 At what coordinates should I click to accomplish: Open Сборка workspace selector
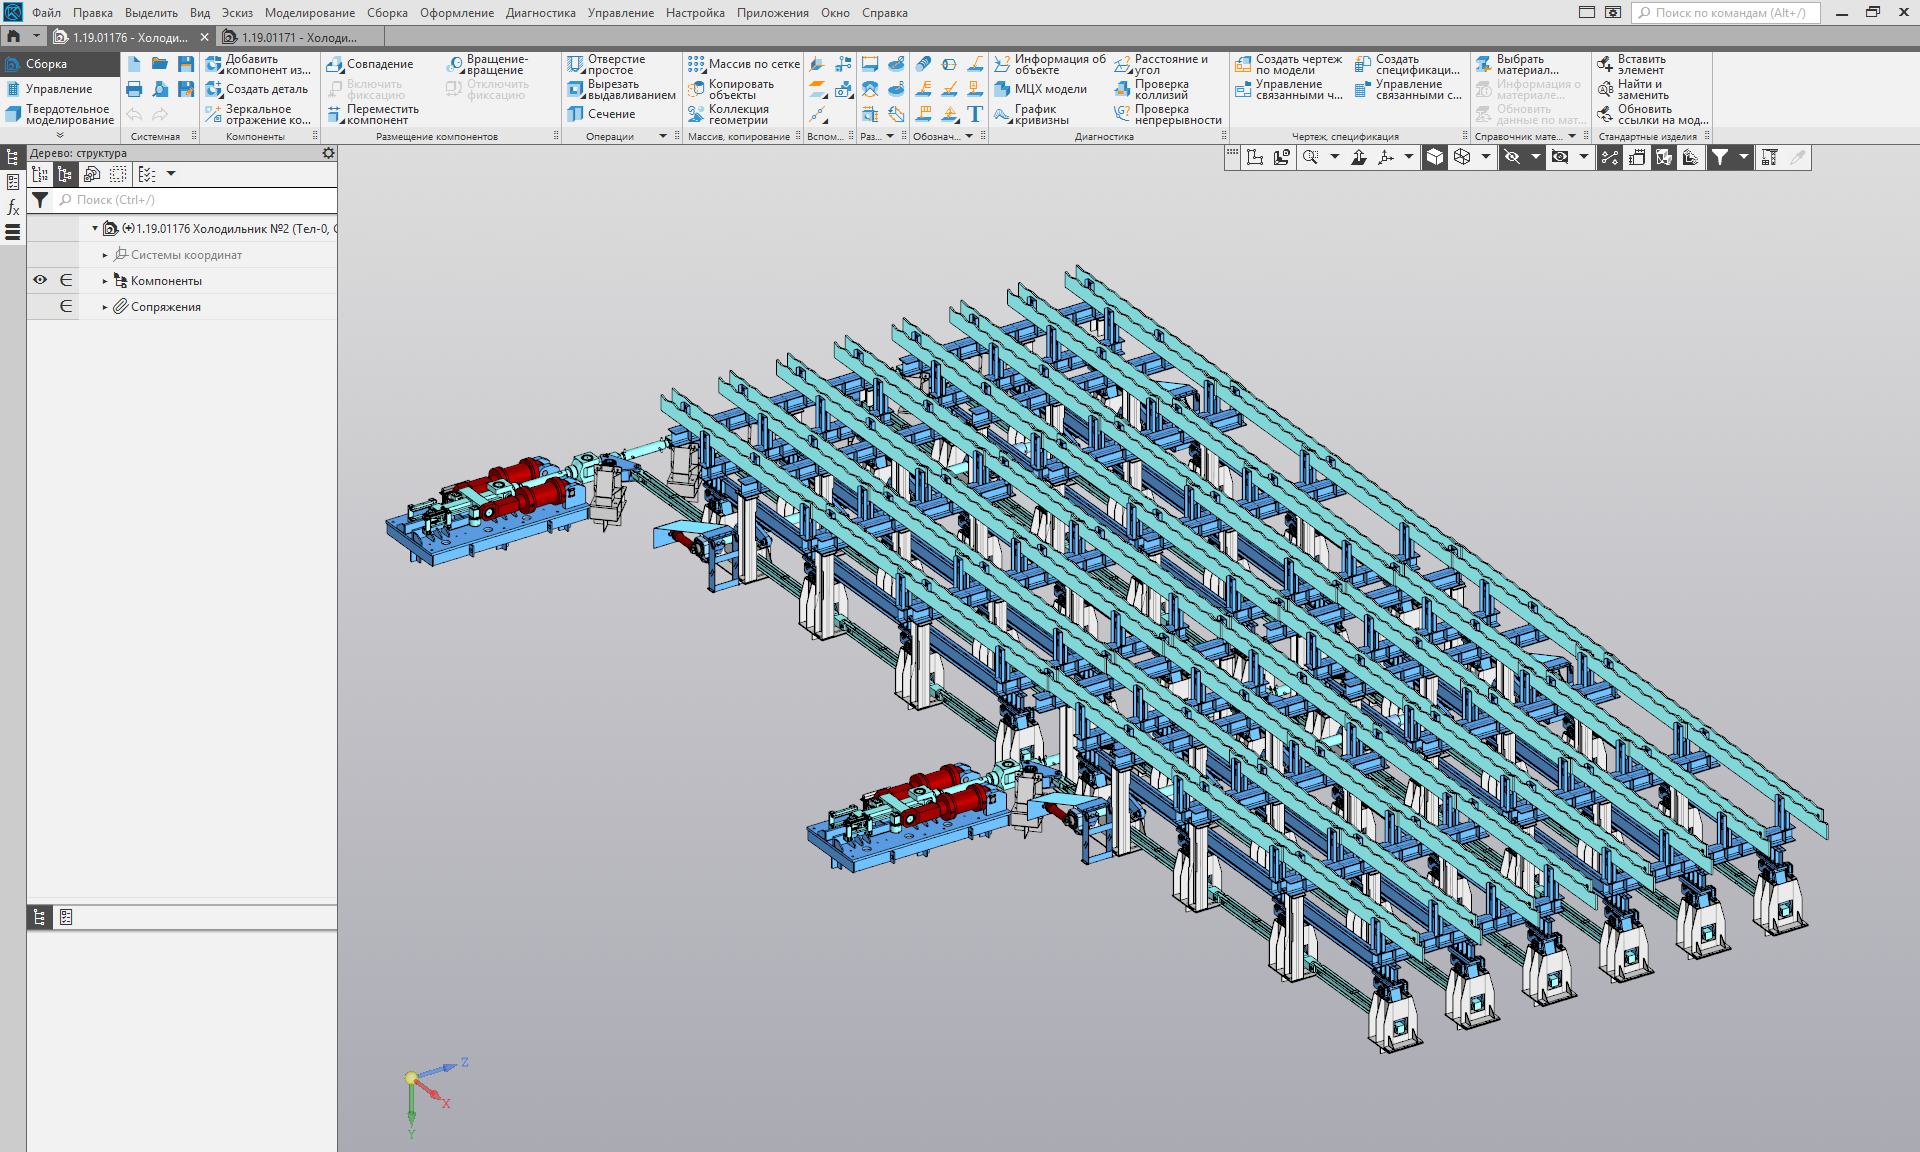46,64
